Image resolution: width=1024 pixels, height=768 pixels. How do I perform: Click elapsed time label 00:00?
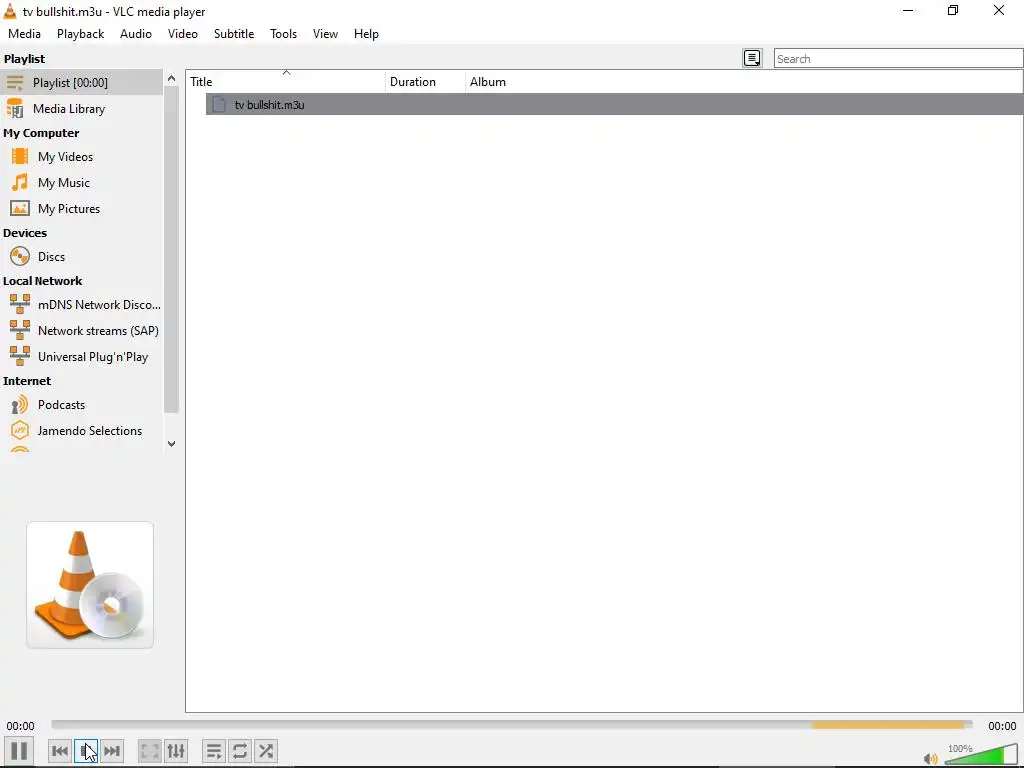(x=21, y=726)
